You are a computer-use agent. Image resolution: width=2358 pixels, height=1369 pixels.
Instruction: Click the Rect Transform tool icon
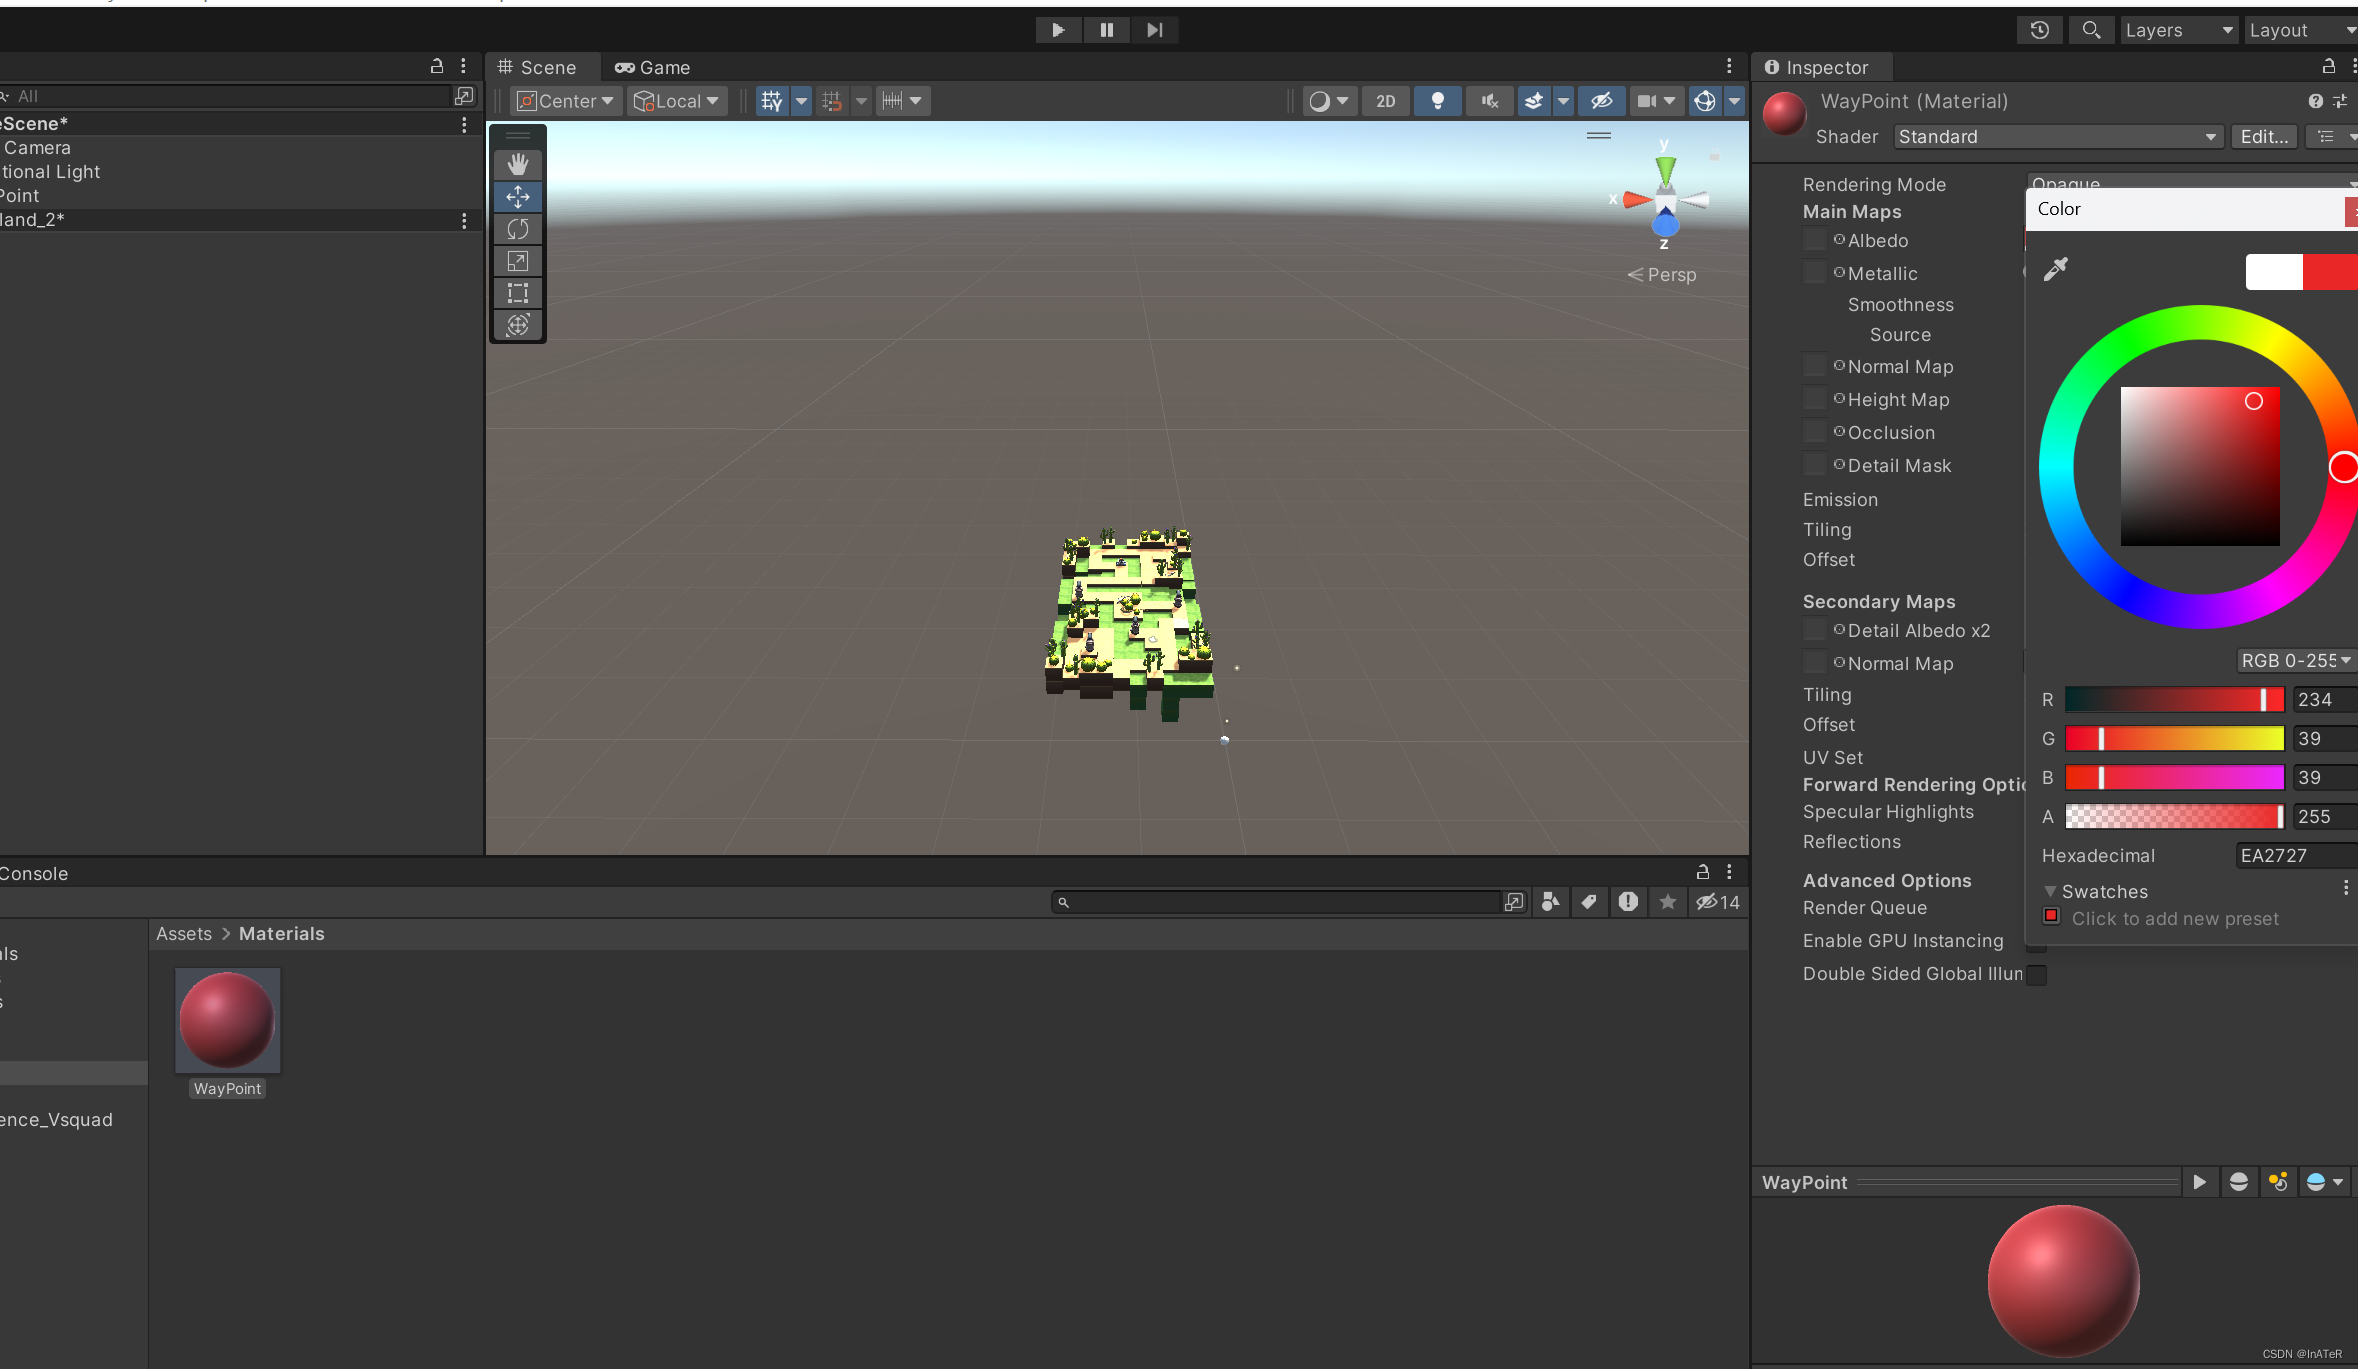tap(520, 293)
